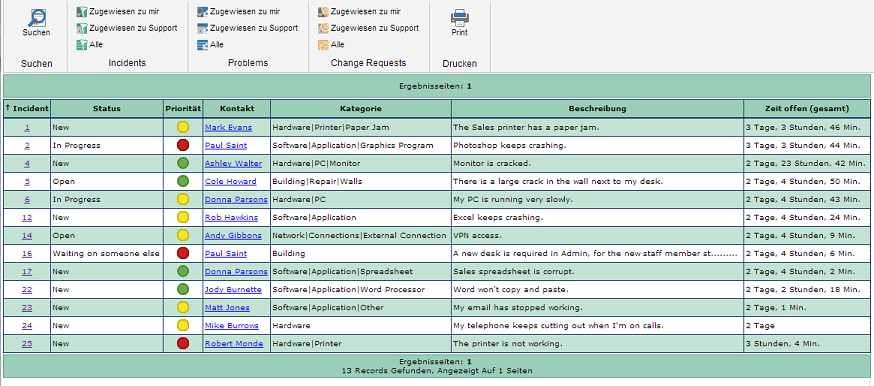Sort by the Beschreibung column header

(x=598, y=109)
